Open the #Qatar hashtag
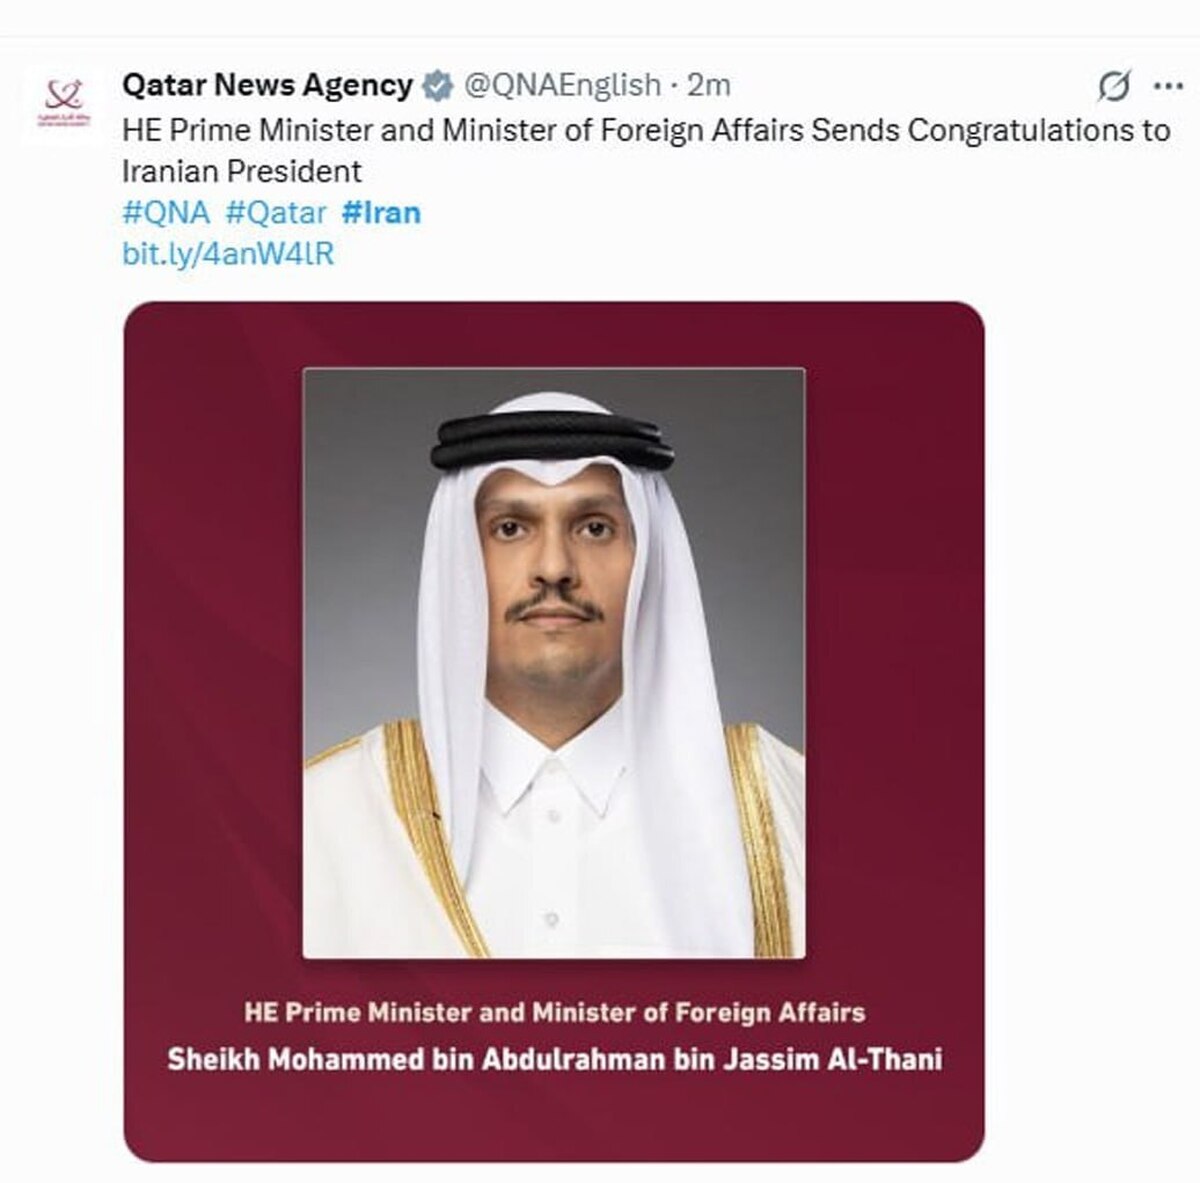Screen dimensions: 1200x1183 [276, 213]
